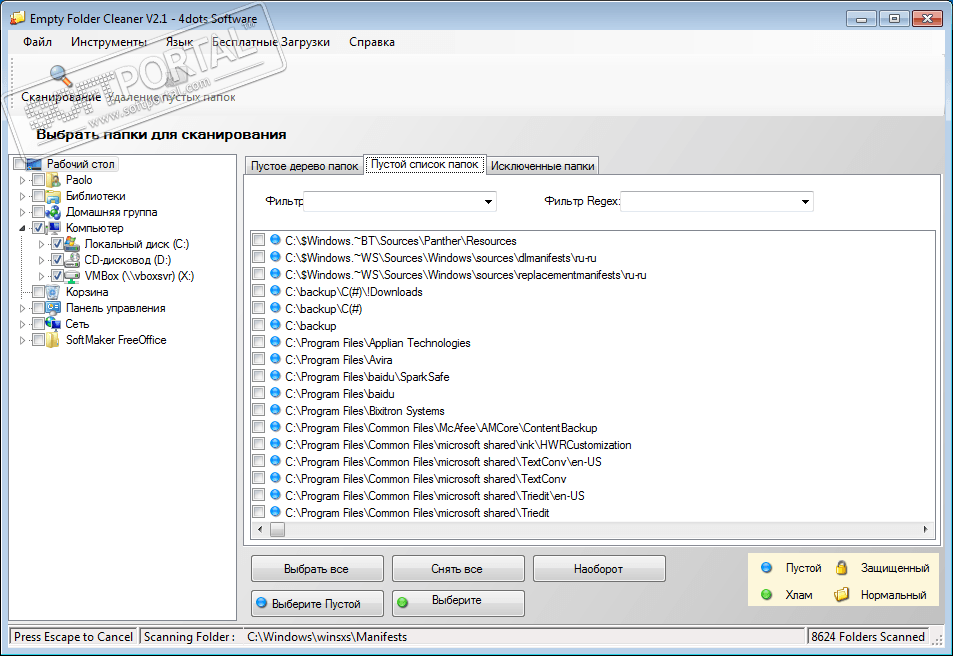Click the Корзина recycle bin icon
Screen dimensions: 953x656
[54, 292]
